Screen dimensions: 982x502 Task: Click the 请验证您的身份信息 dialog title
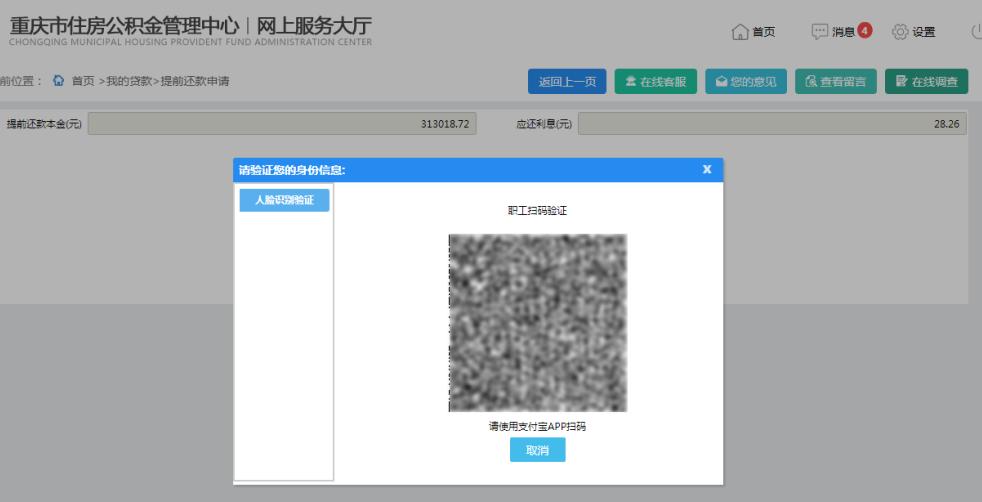tap(292, 170)
